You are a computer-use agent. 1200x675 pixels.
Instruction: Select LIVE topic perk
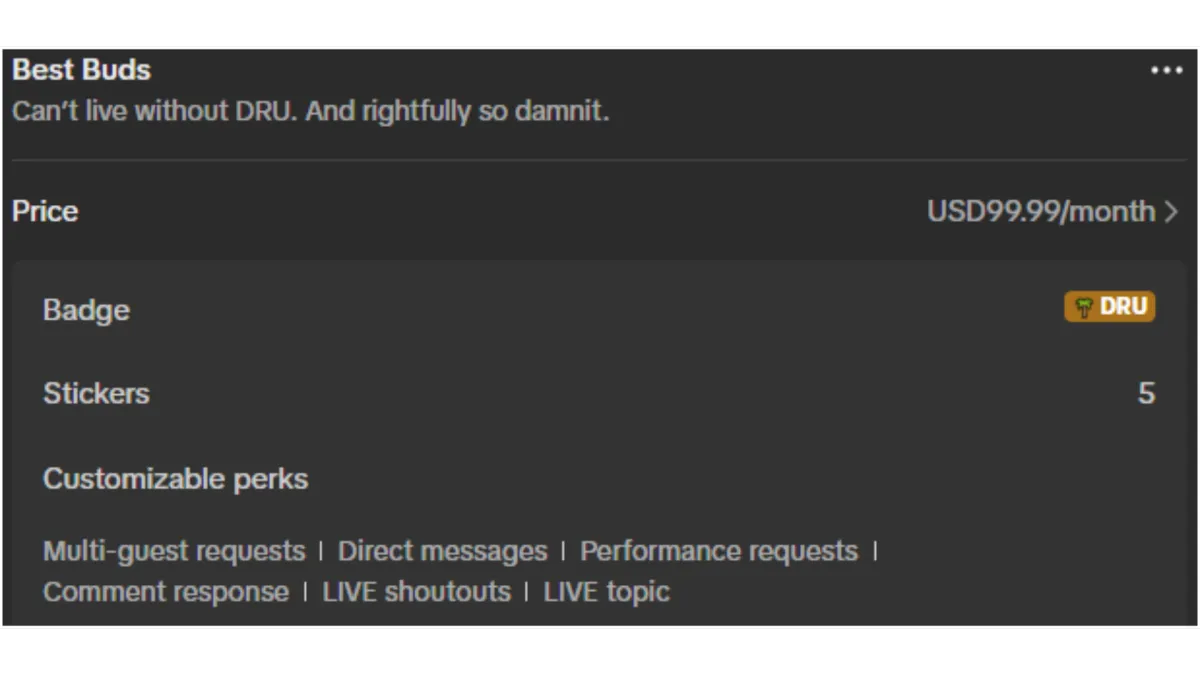pyautogui.click(x=606, y=591)
